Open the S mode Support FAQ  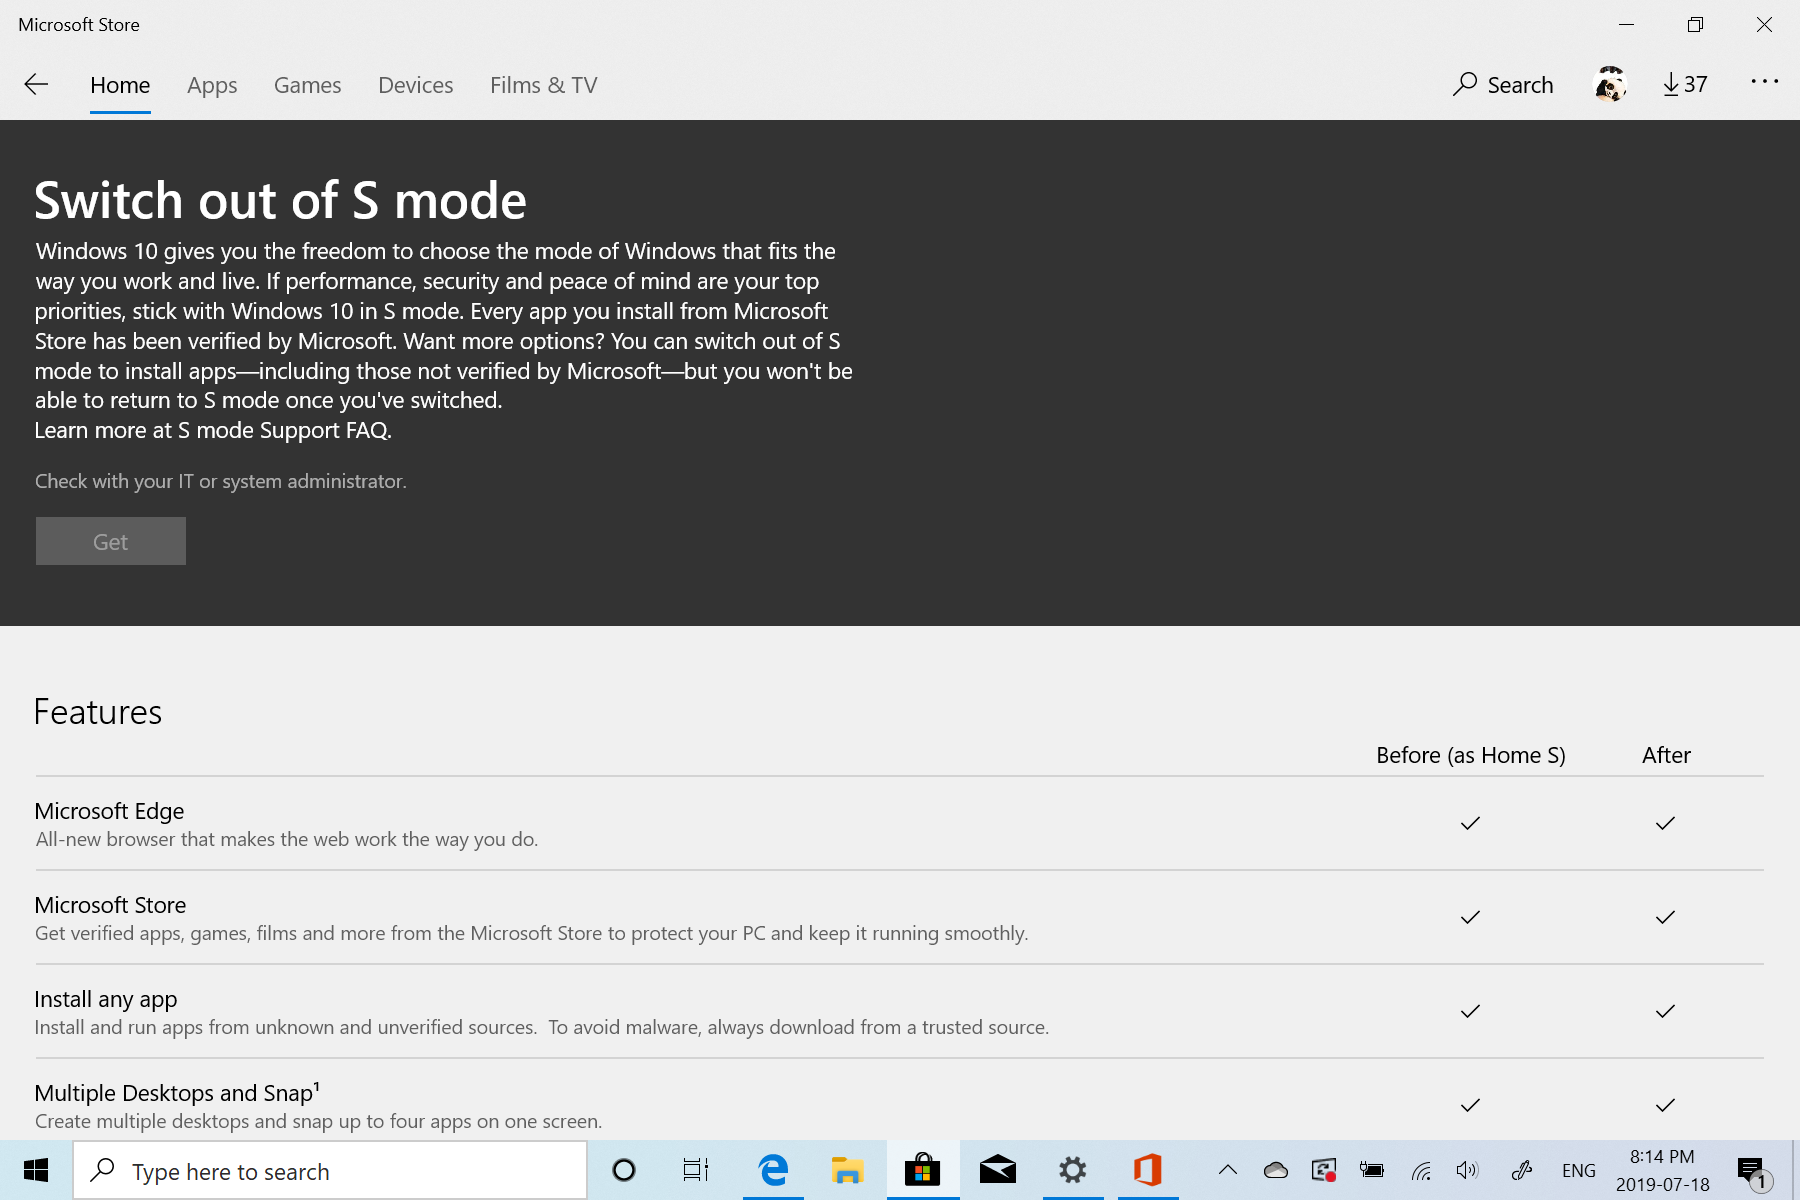283,430
